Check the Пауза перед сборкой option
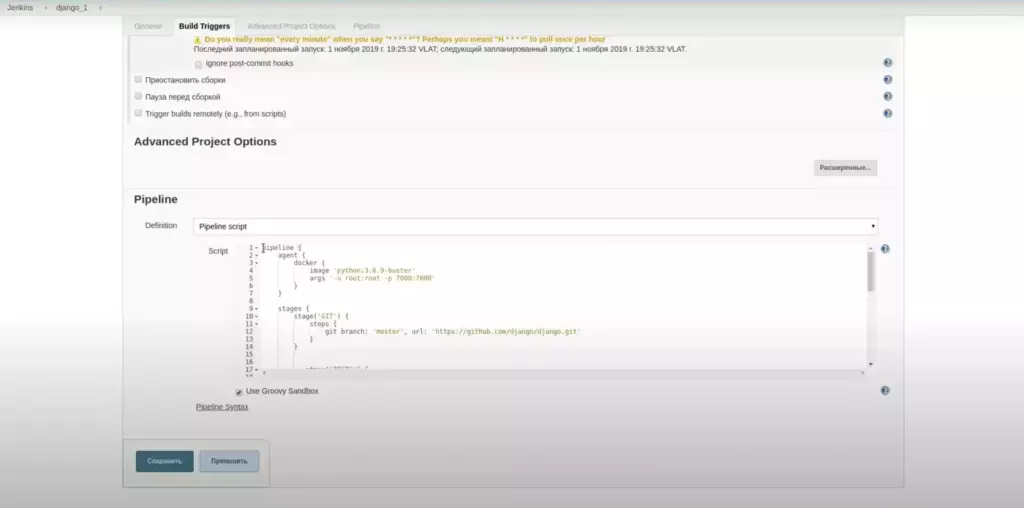The height and width of the screenshot is (508, 1024). pyautogui.click(x=138, y=96)
